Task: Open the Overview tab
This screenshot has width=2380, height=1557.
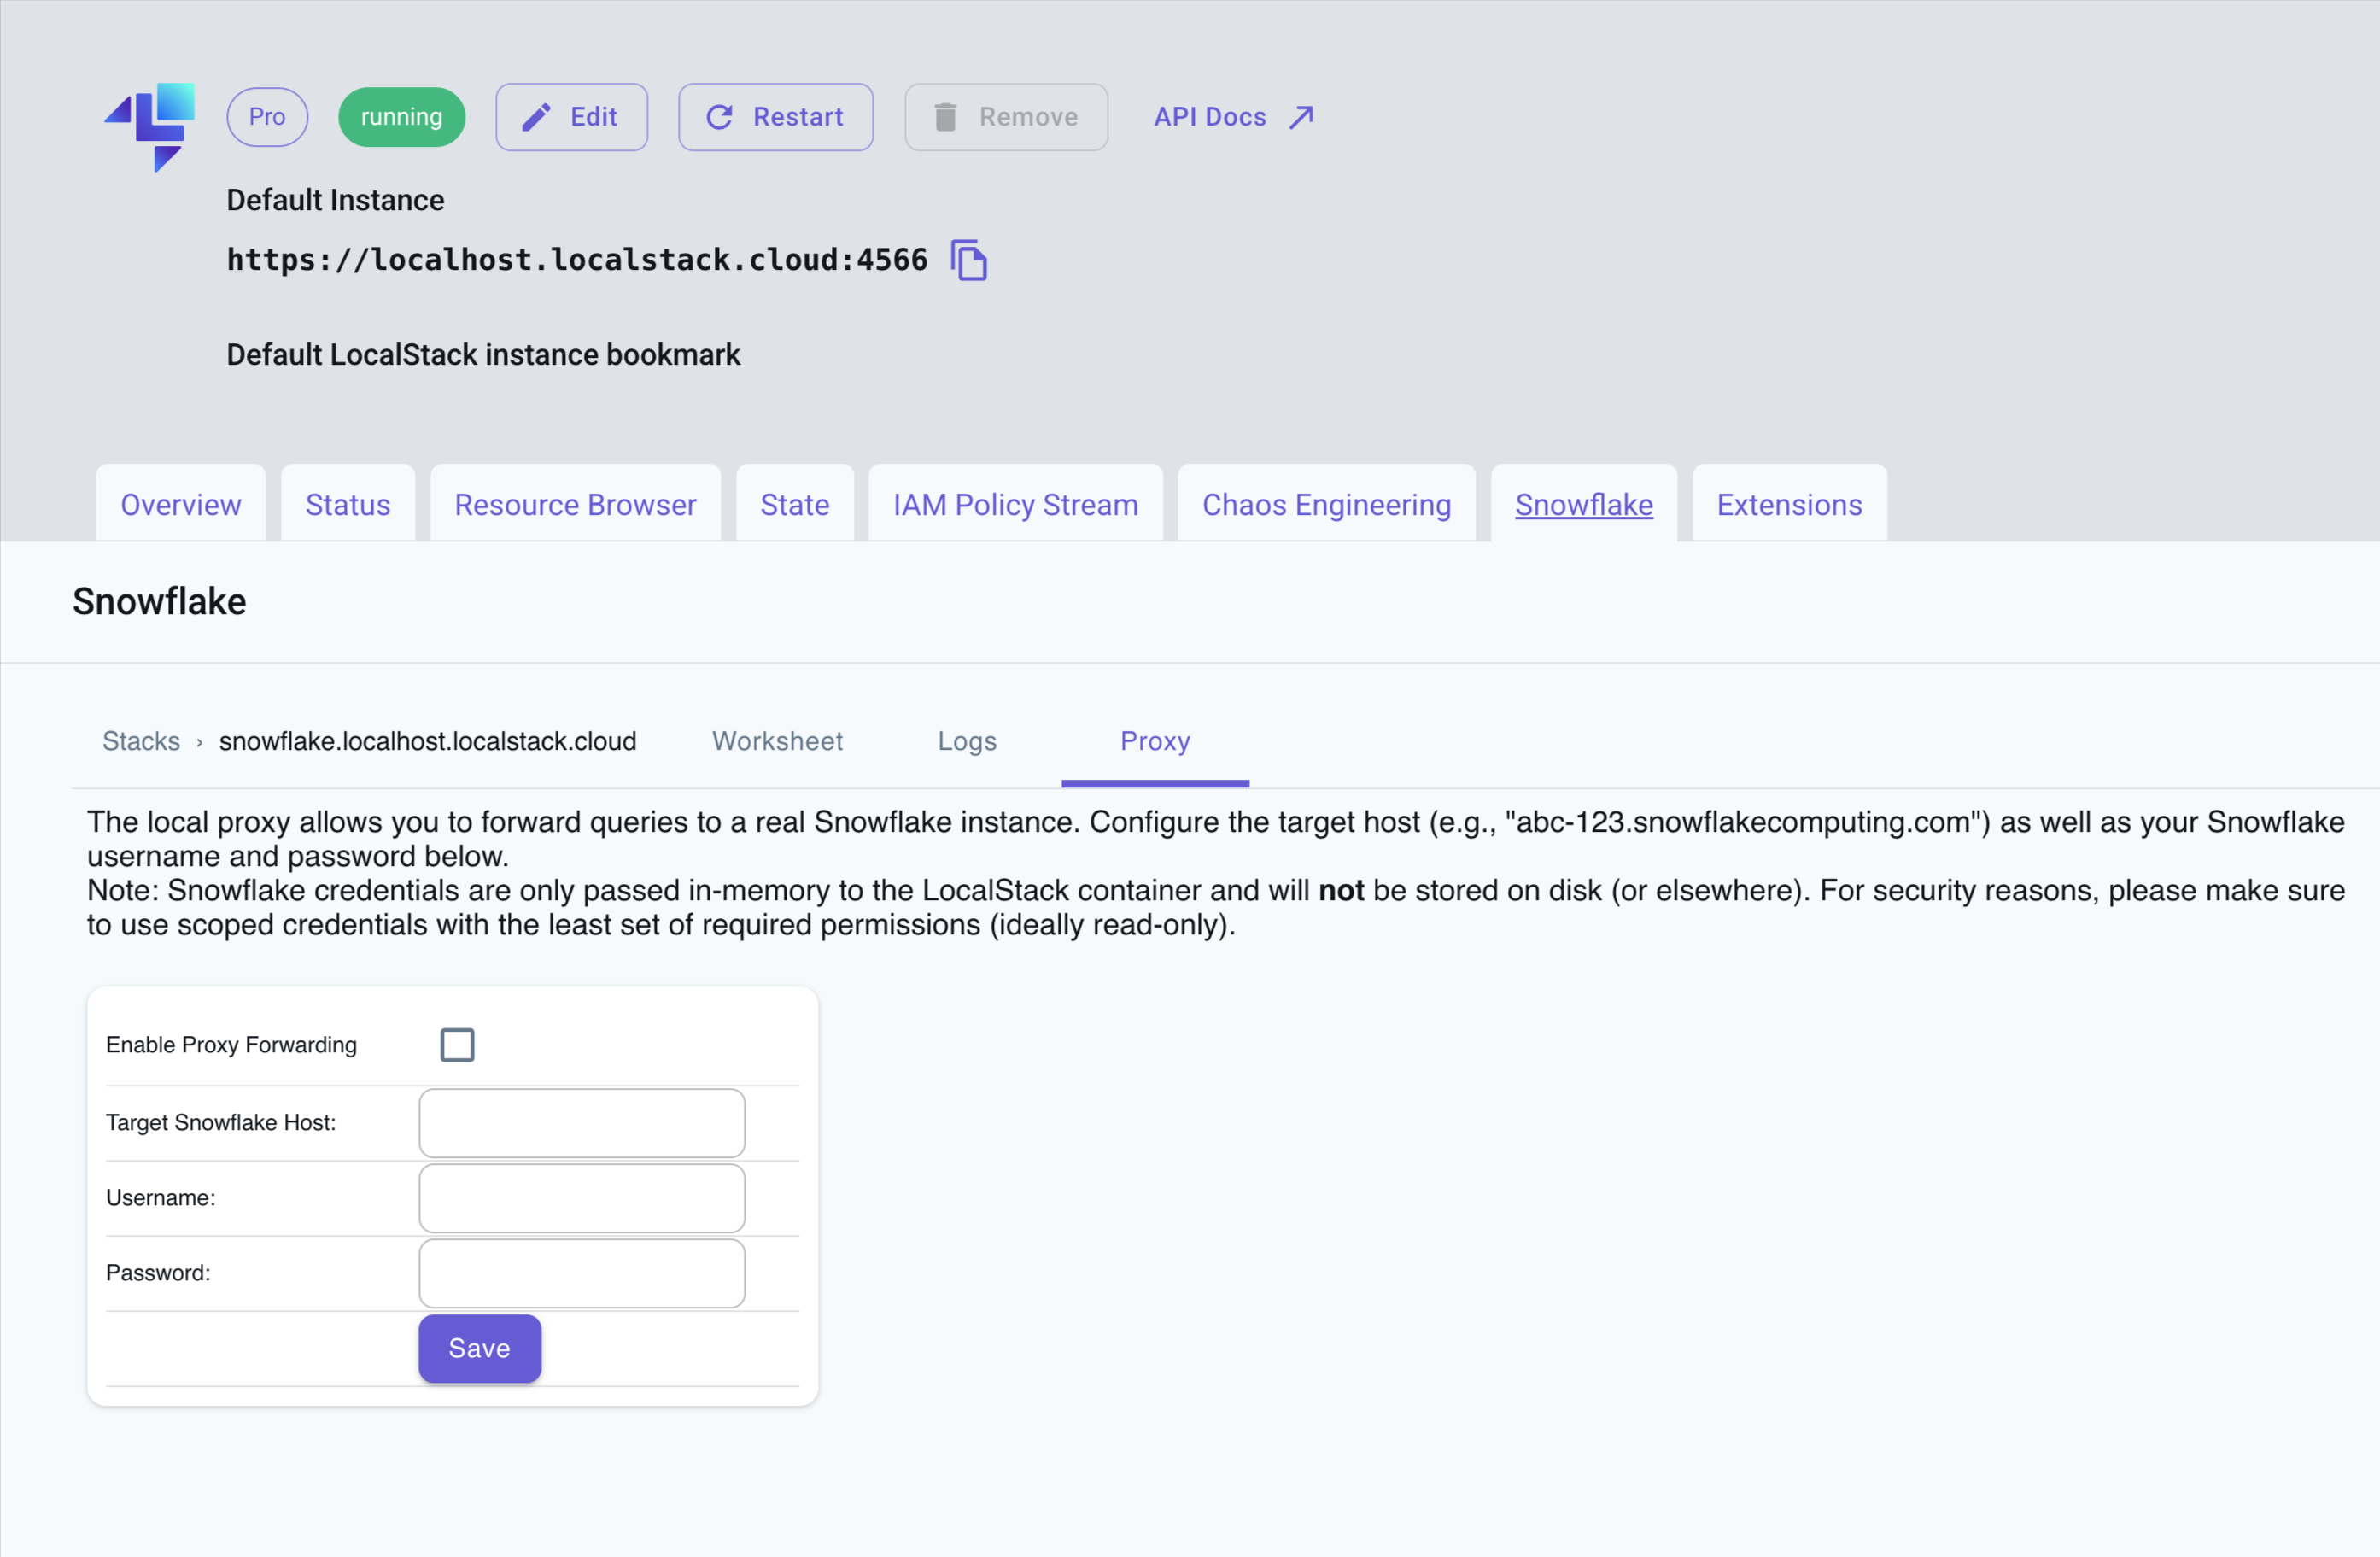Action: pos(181,505)
